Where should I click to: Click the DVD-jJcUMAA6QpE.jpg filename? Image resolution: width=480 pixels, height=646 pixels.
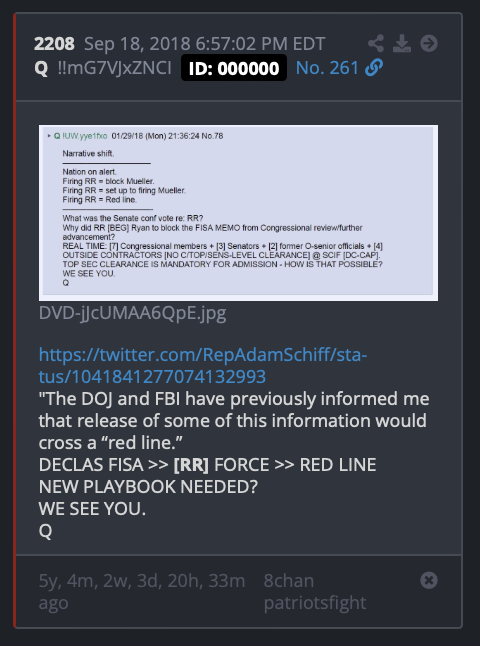[x=132, y=314]
